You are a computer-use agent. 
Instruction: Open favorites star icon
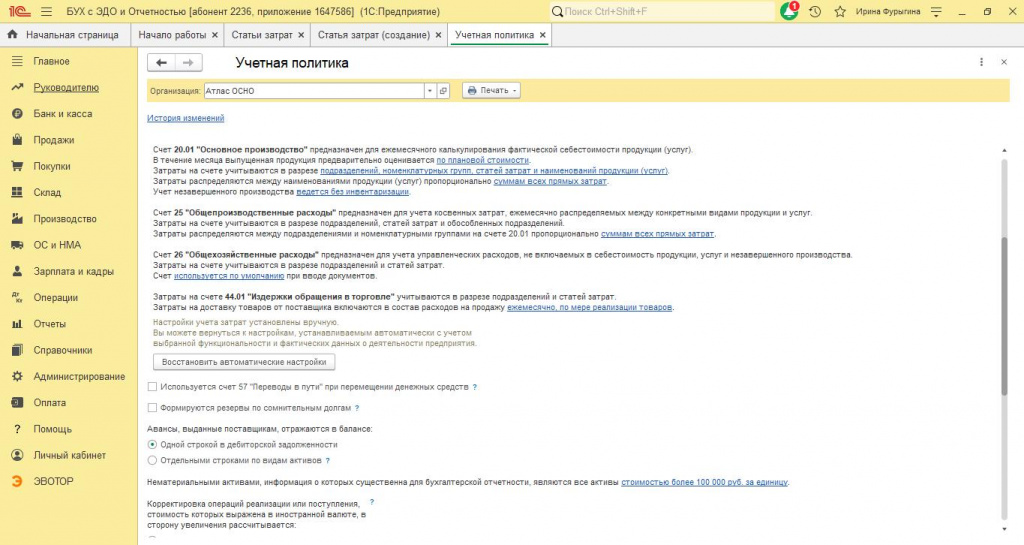tap(840, 12)
